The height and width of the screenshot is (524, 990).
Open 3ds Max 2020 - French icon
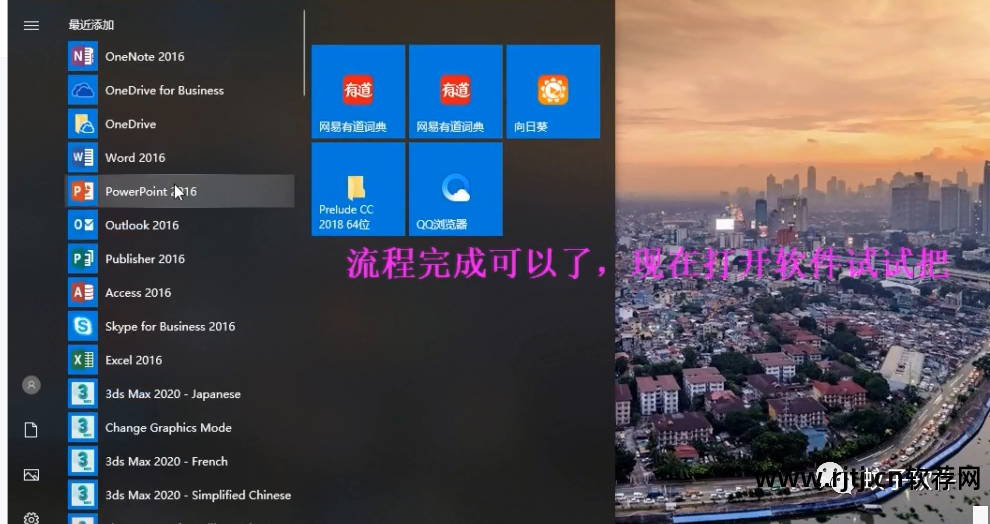point(83,461)
